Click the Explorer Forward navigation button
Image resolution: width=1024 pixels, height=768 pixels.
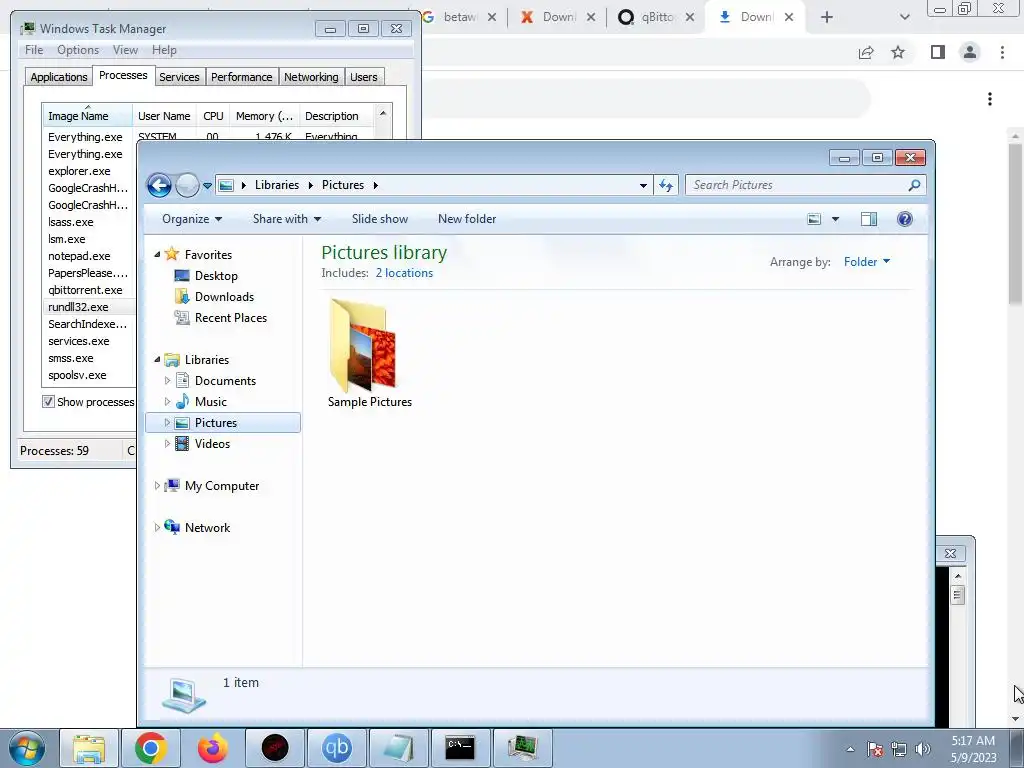coord(187,185)
